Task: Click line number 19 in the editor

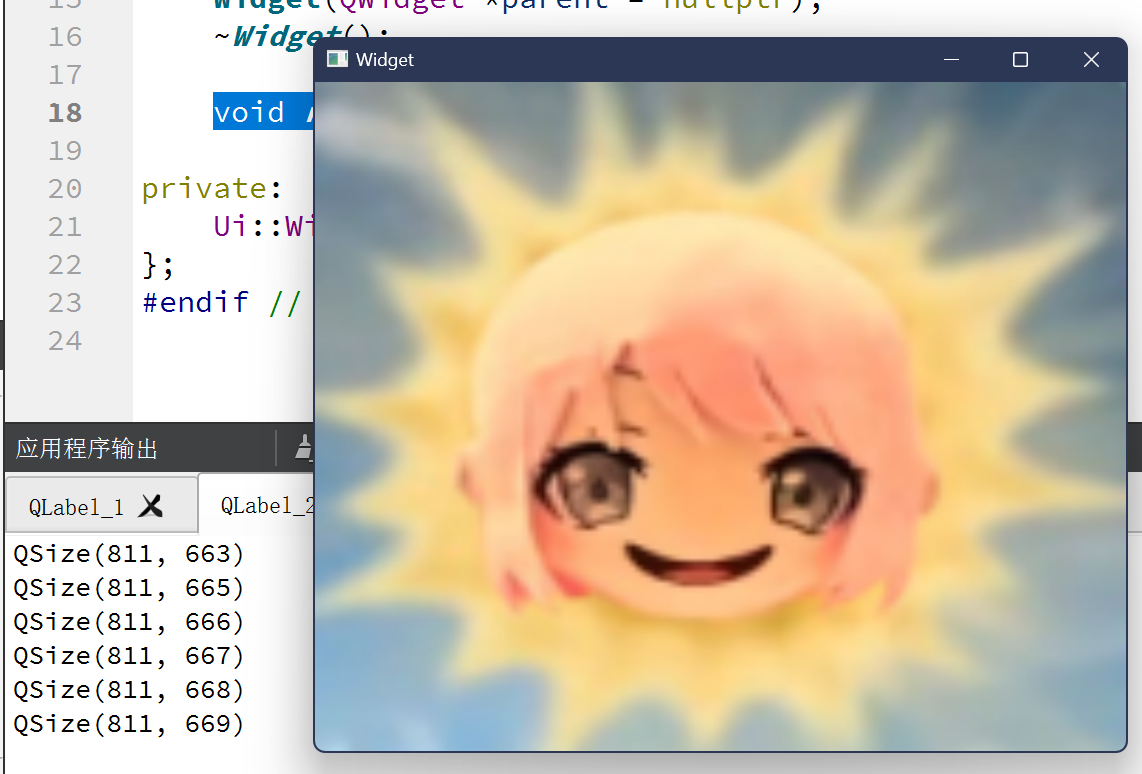Action: coord(65,151)
